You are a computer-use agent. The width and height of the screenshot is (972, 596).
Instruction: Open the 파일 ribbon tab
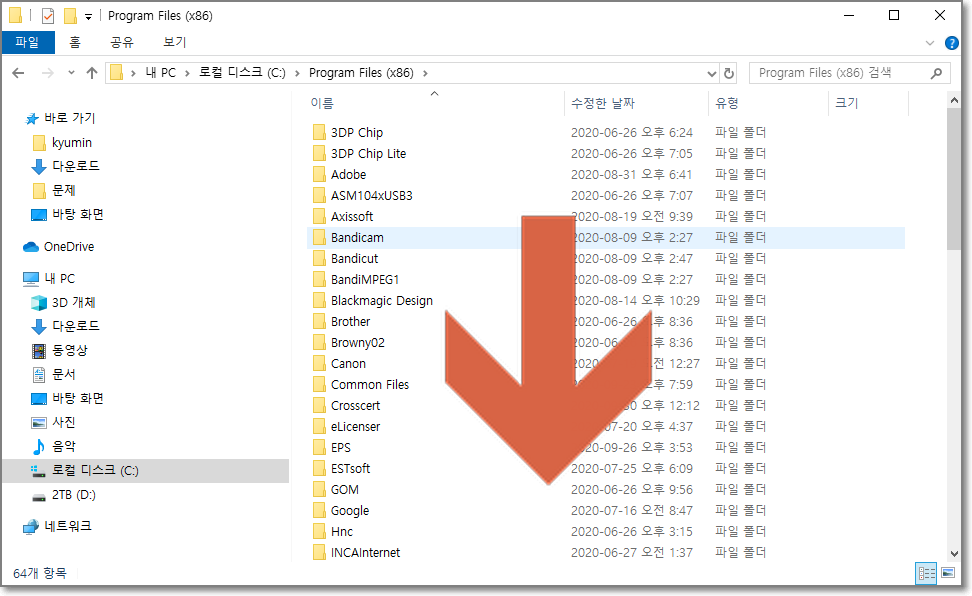point(28,42)
